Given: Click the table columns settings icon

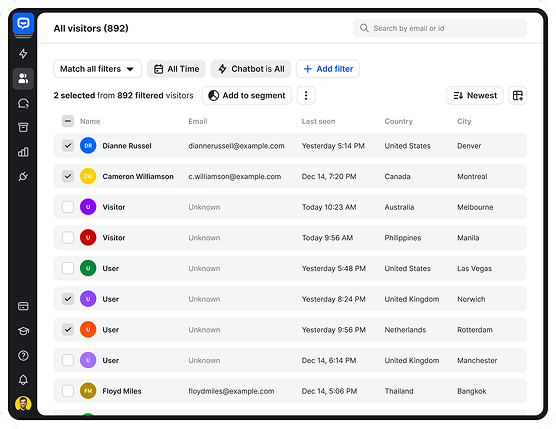Looking at the screenshot, I should pyautogui.click(x=518, y=96).
